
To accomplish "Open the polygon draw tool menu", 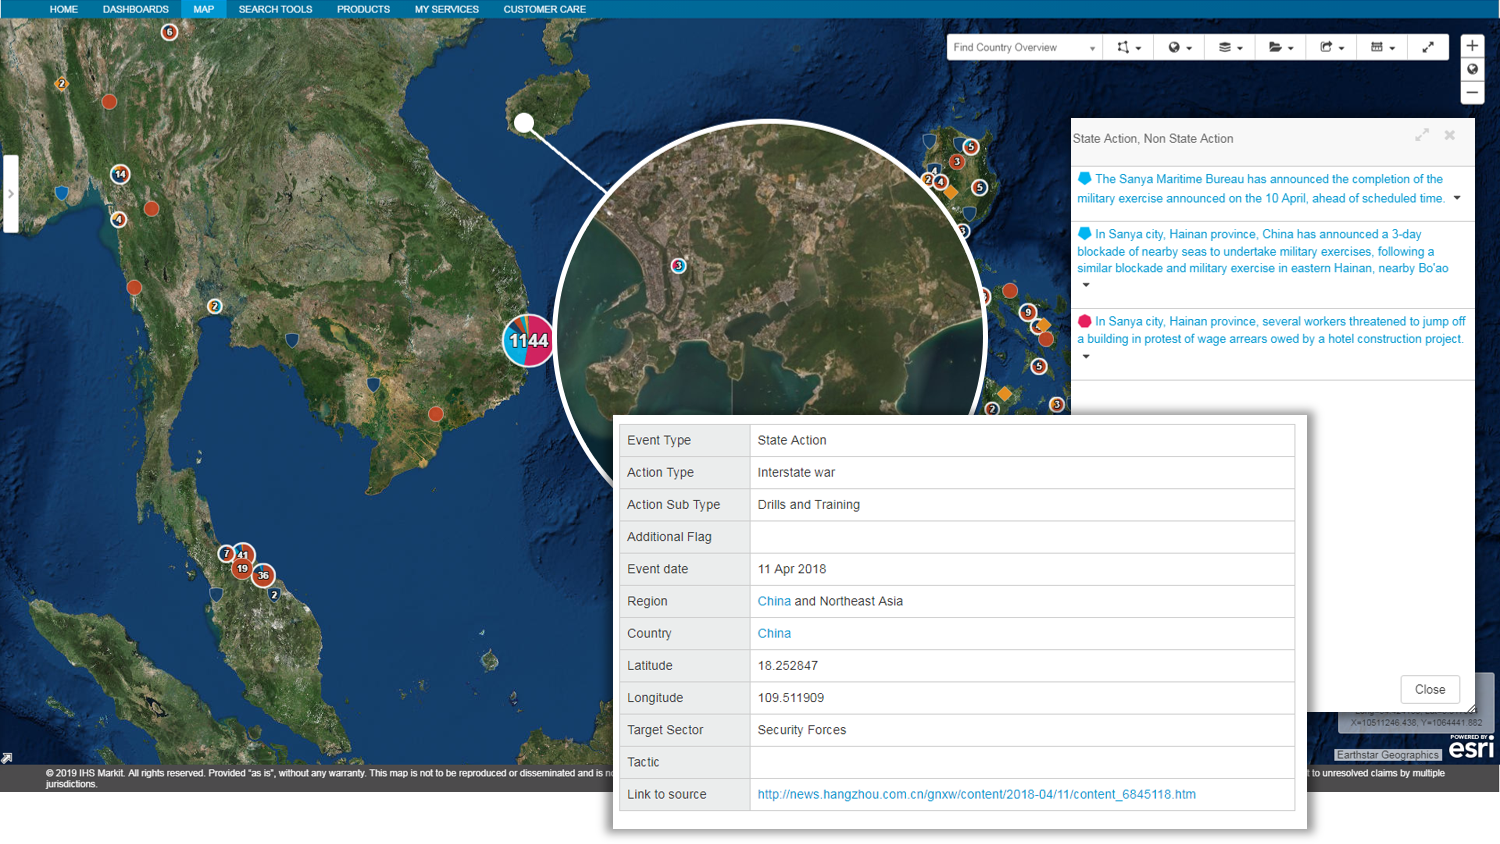I will click(x=1128, y=47).
